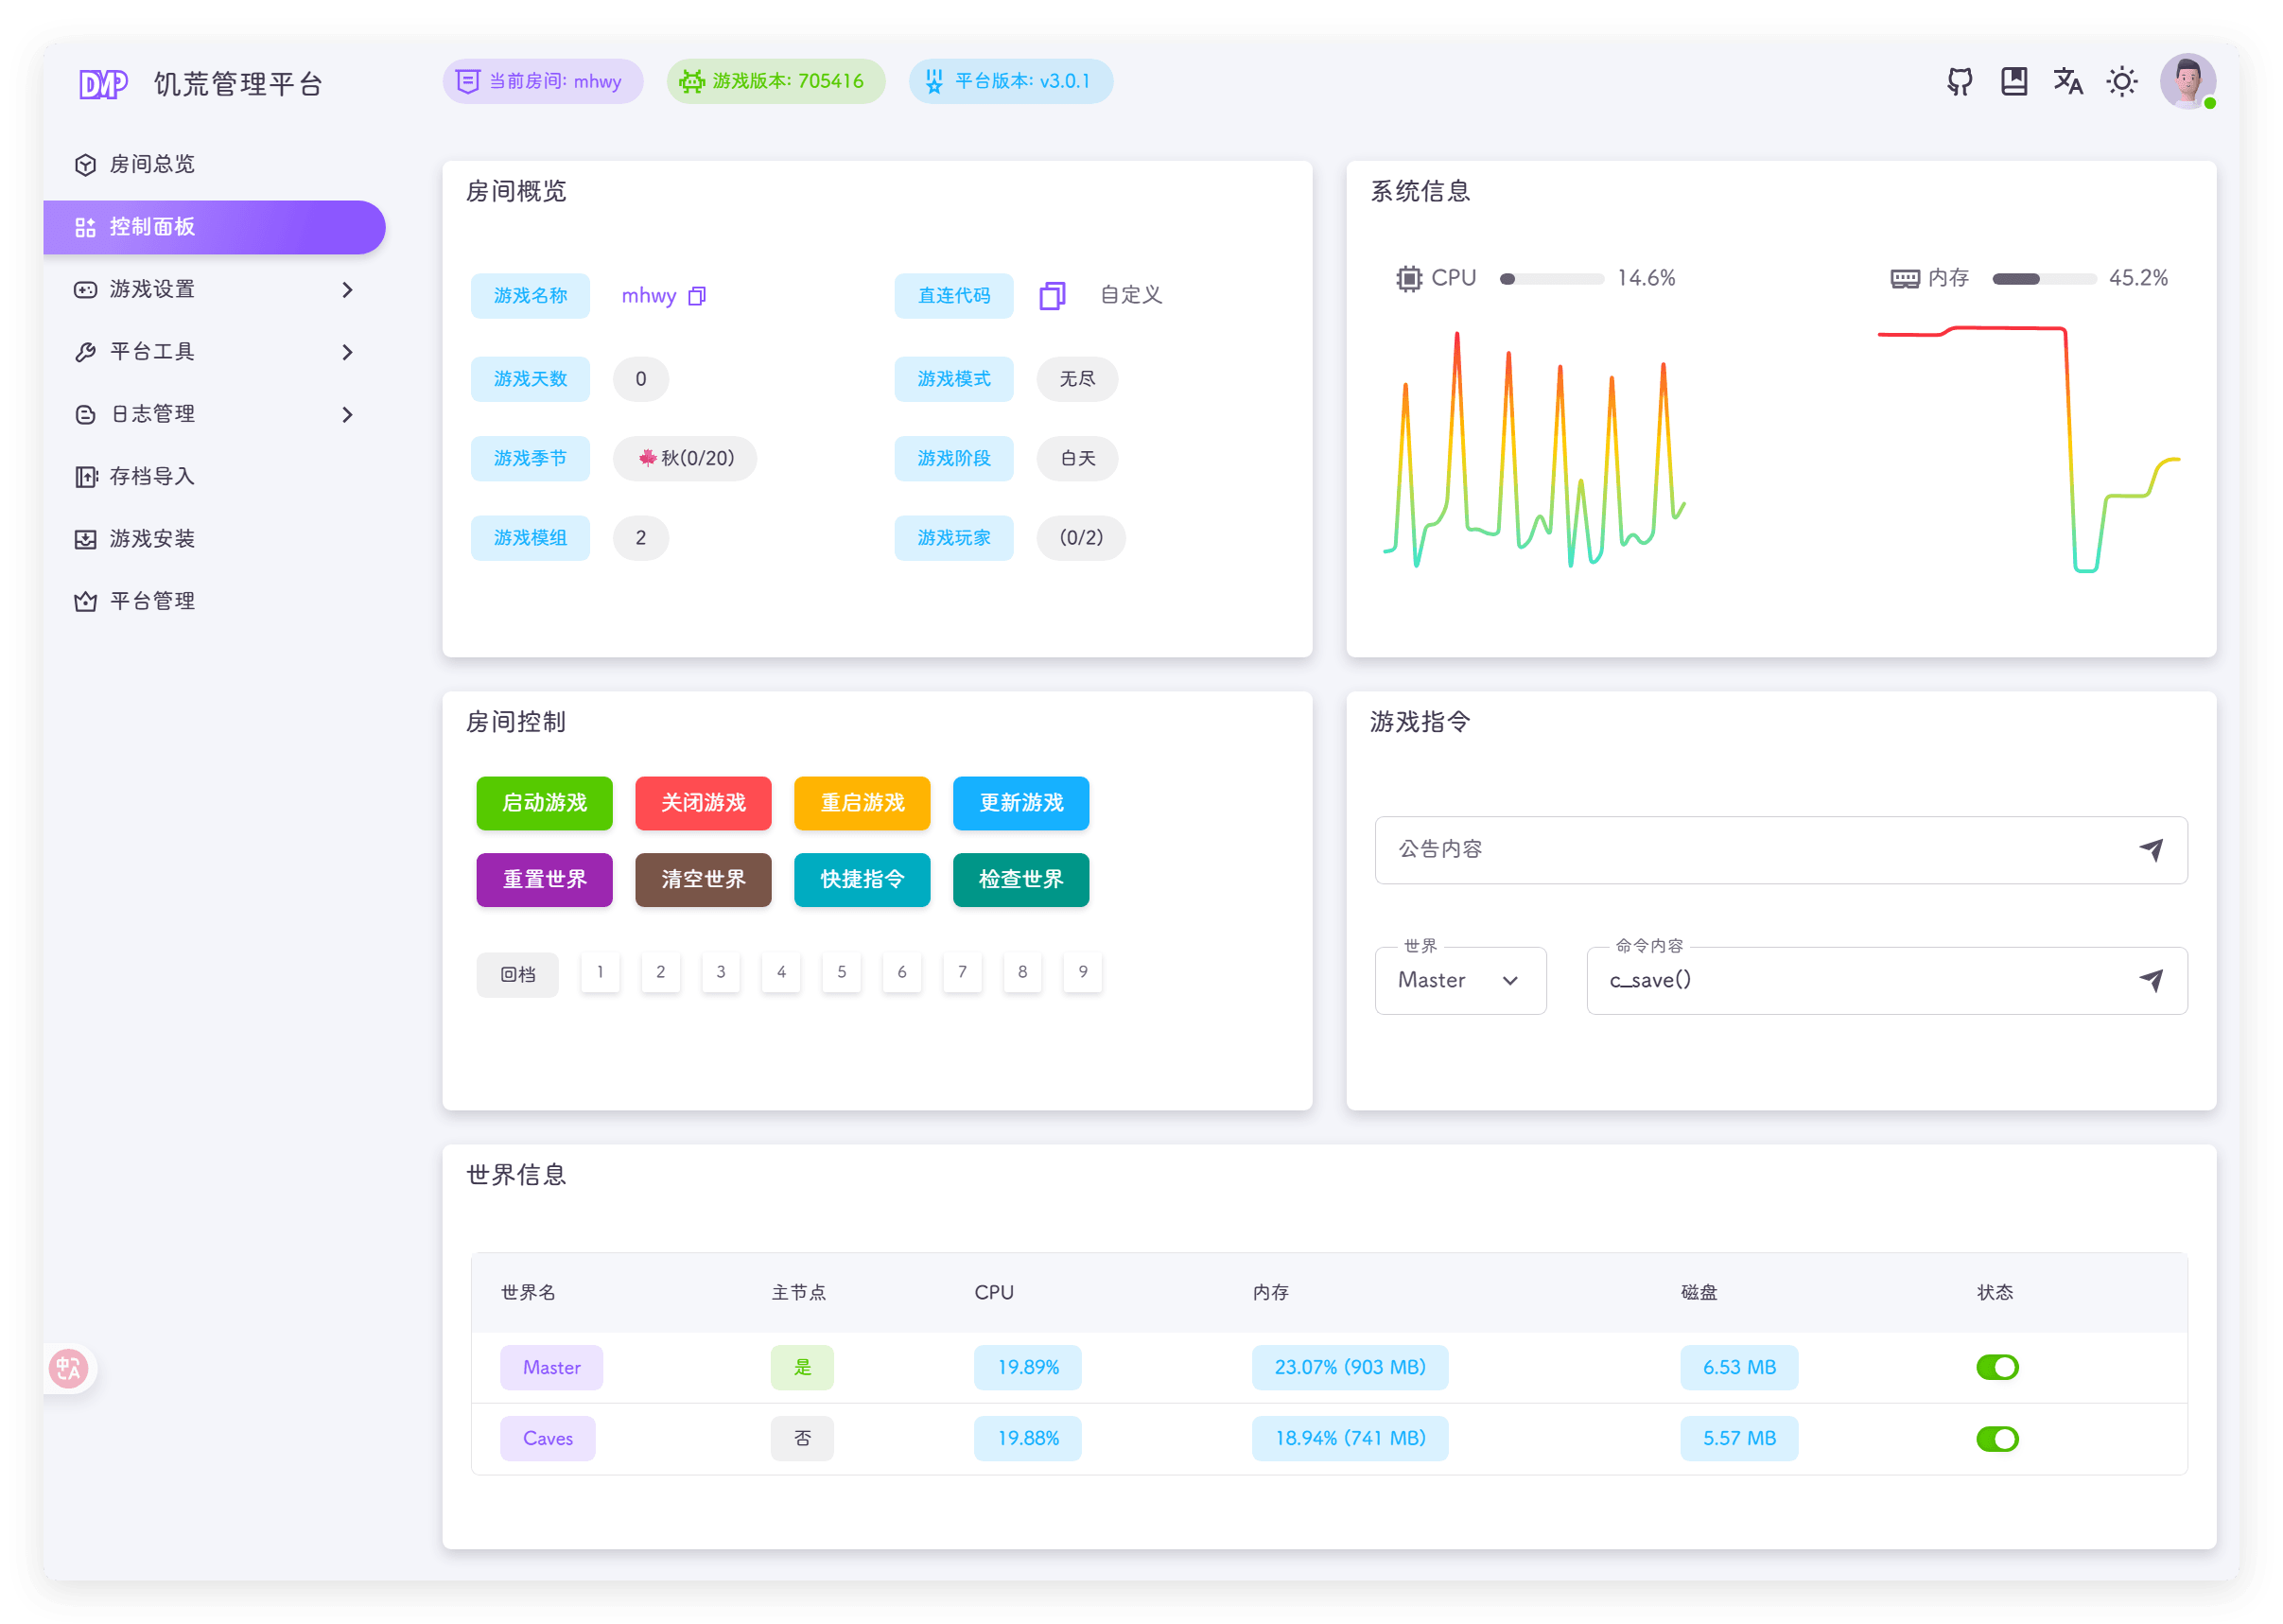The image size is (2283, 1624).
Task: Go to 房间总览 in sidebar
Action: point(152,165)
